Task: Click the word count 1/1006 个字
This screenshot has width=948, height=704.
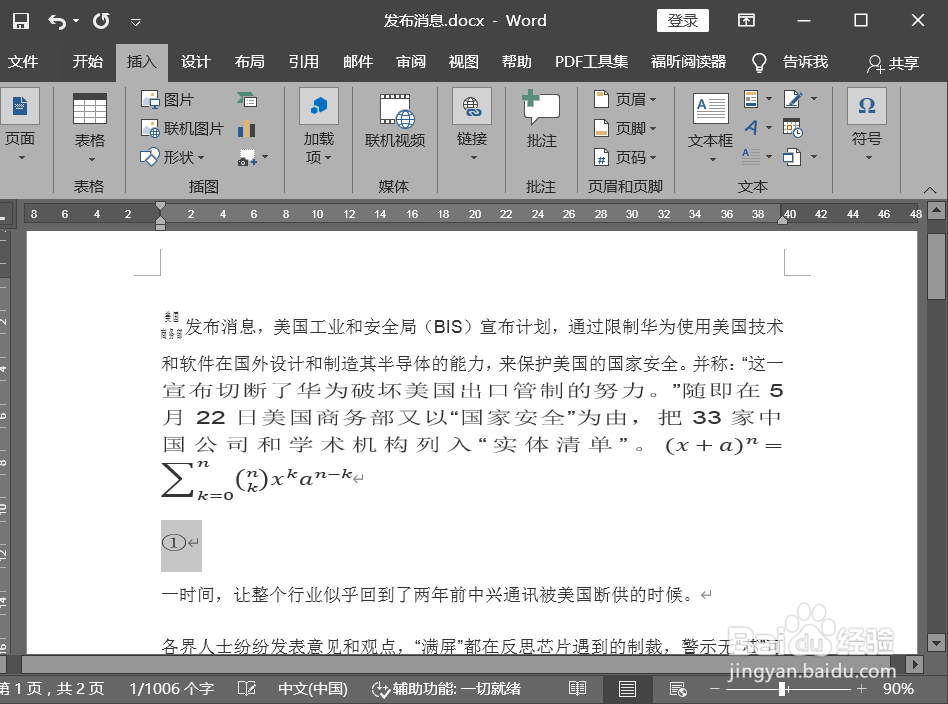Action: (172, 688)
